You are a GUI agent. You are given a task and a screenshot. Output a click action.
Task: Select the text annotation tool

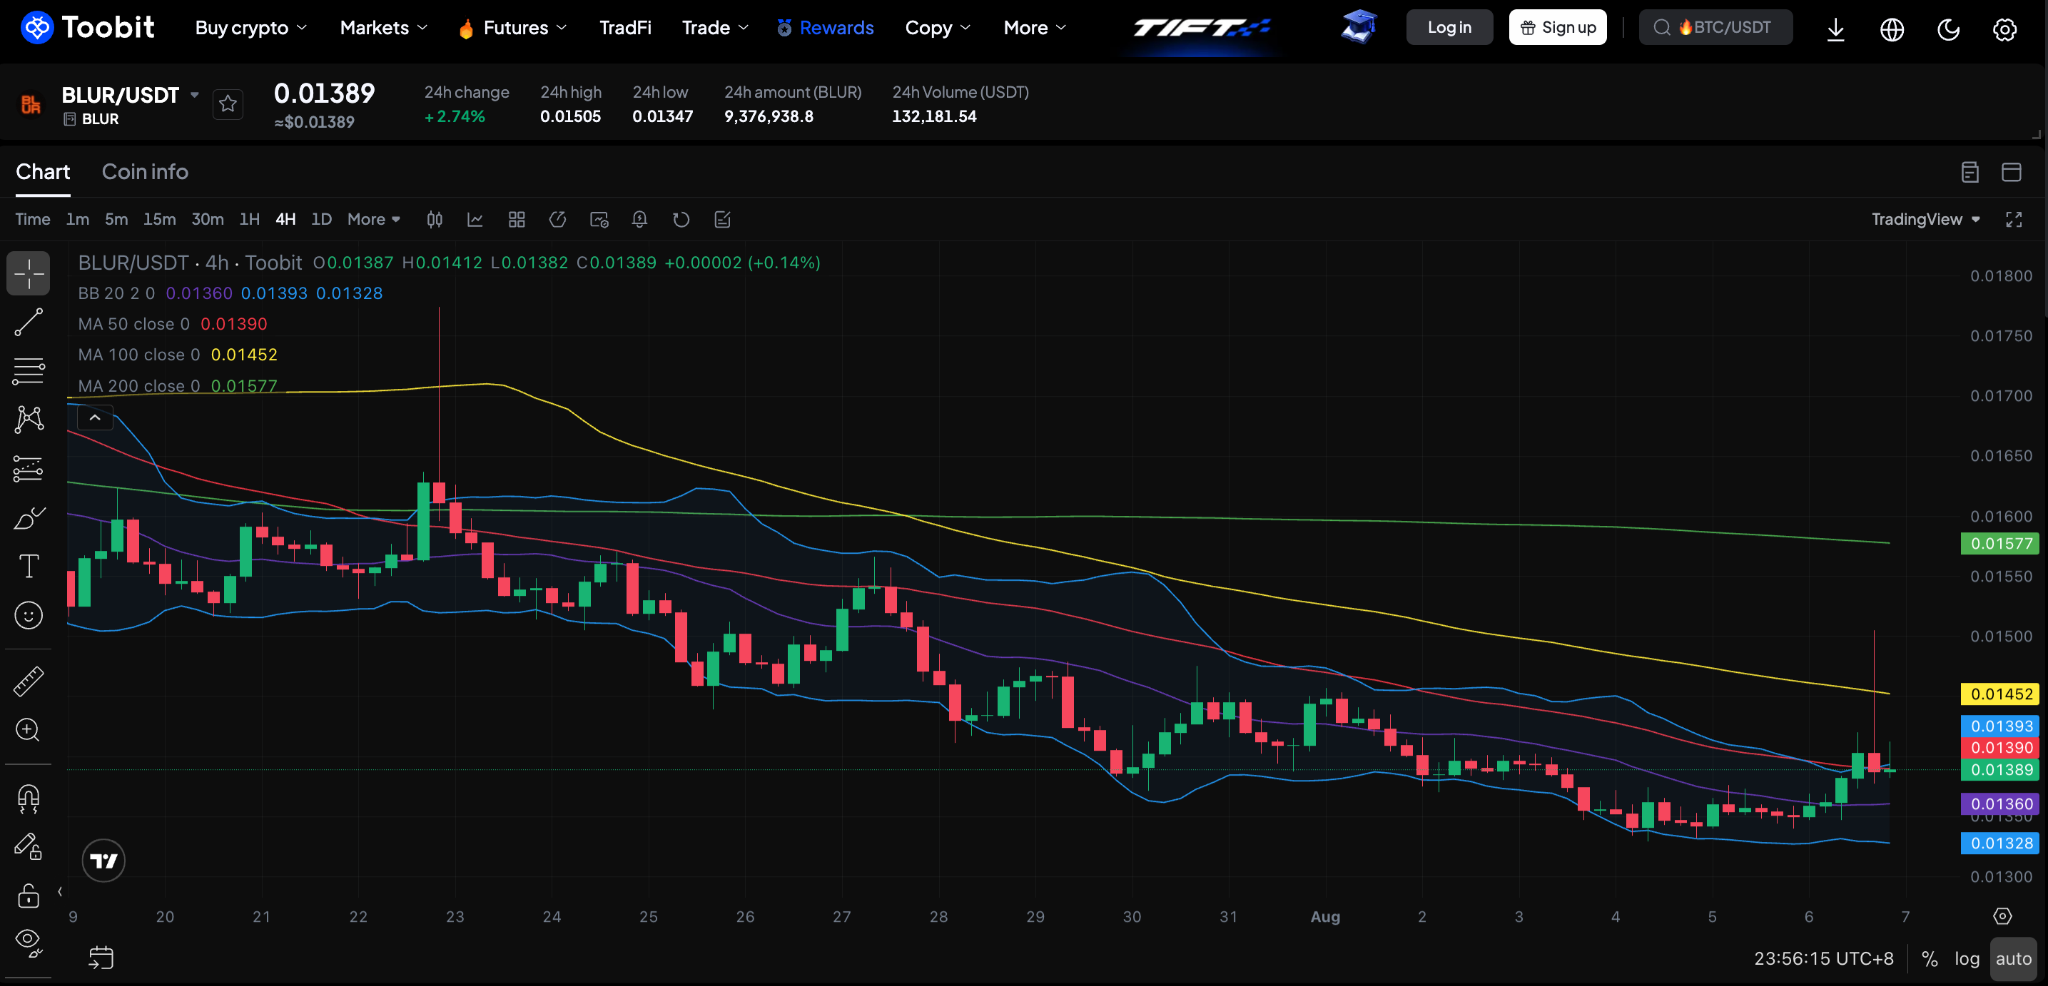[x=28, y=567]
